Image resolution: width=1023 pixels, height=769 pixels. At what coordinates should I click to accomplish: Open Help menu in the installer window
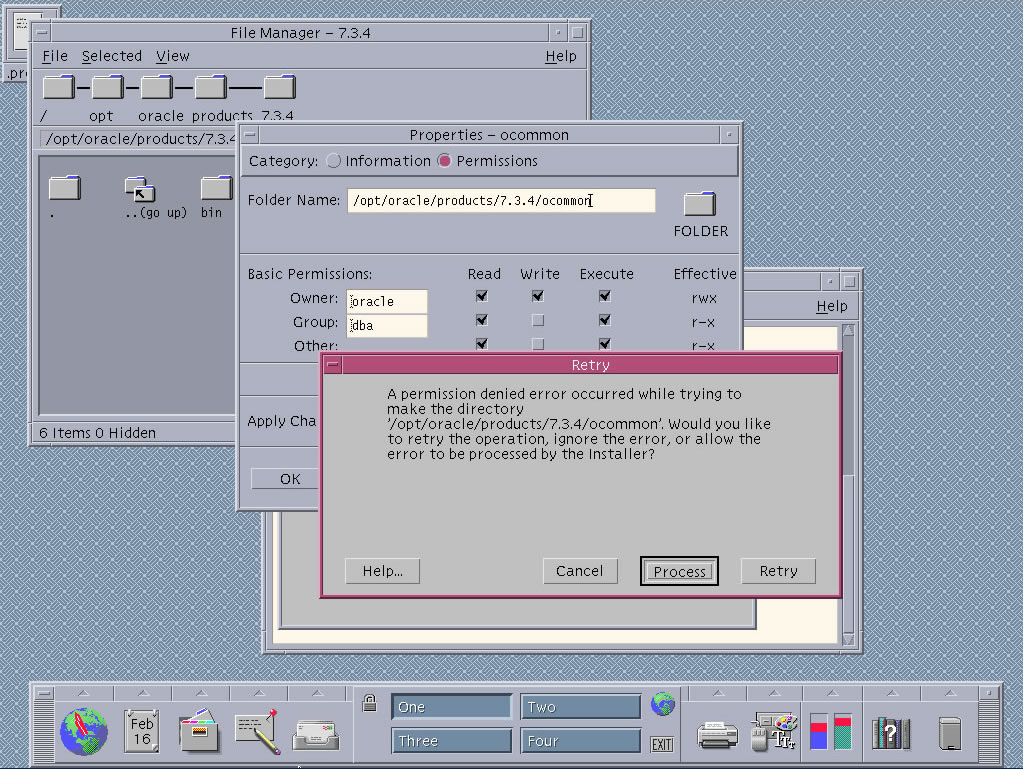832,306
